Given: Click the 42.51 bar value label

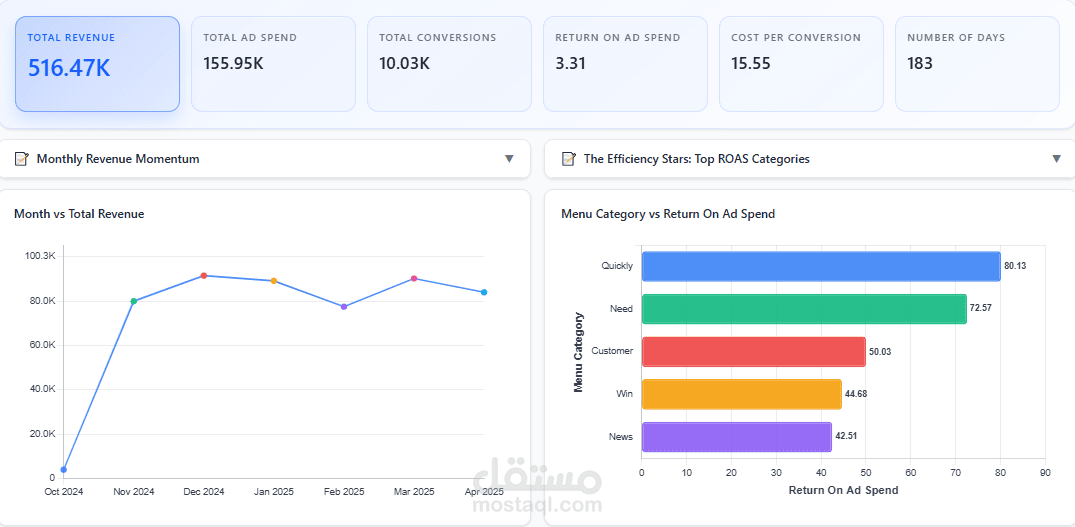Looking at the screenshot, I should 846,437.
